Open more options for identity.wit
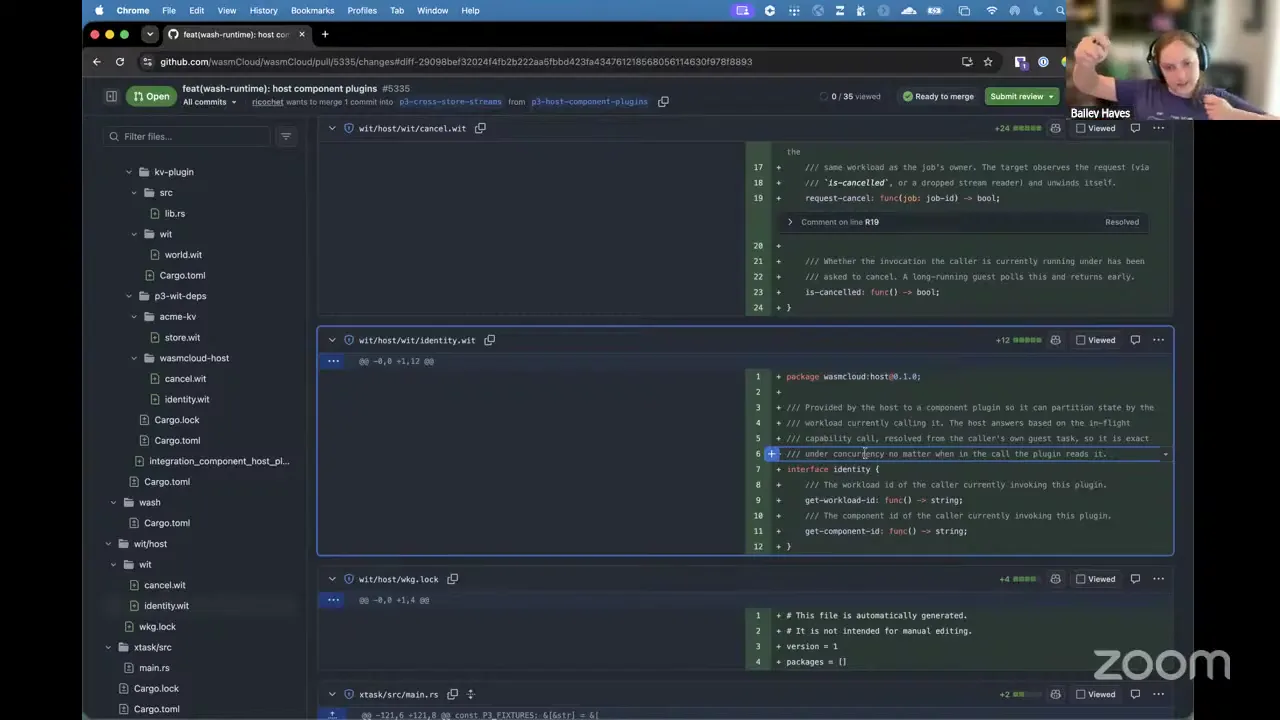1280x720 pixels. pos(1159,340)
